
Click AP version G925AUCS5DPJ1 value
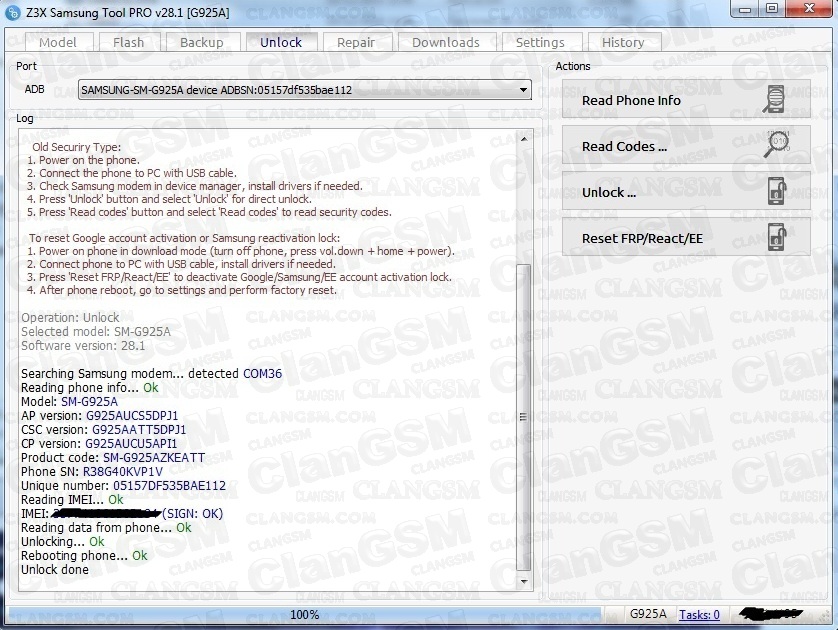click(x=132, y=416)
